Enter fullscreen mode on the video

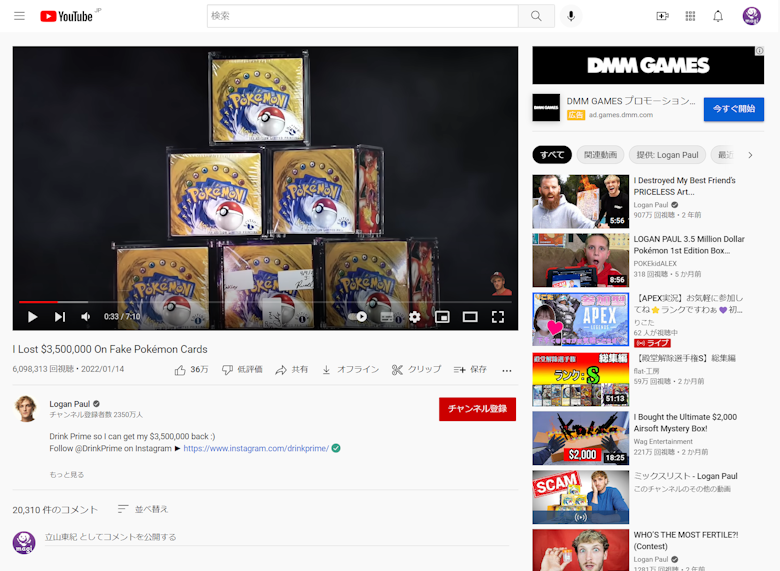click(497, 317)
